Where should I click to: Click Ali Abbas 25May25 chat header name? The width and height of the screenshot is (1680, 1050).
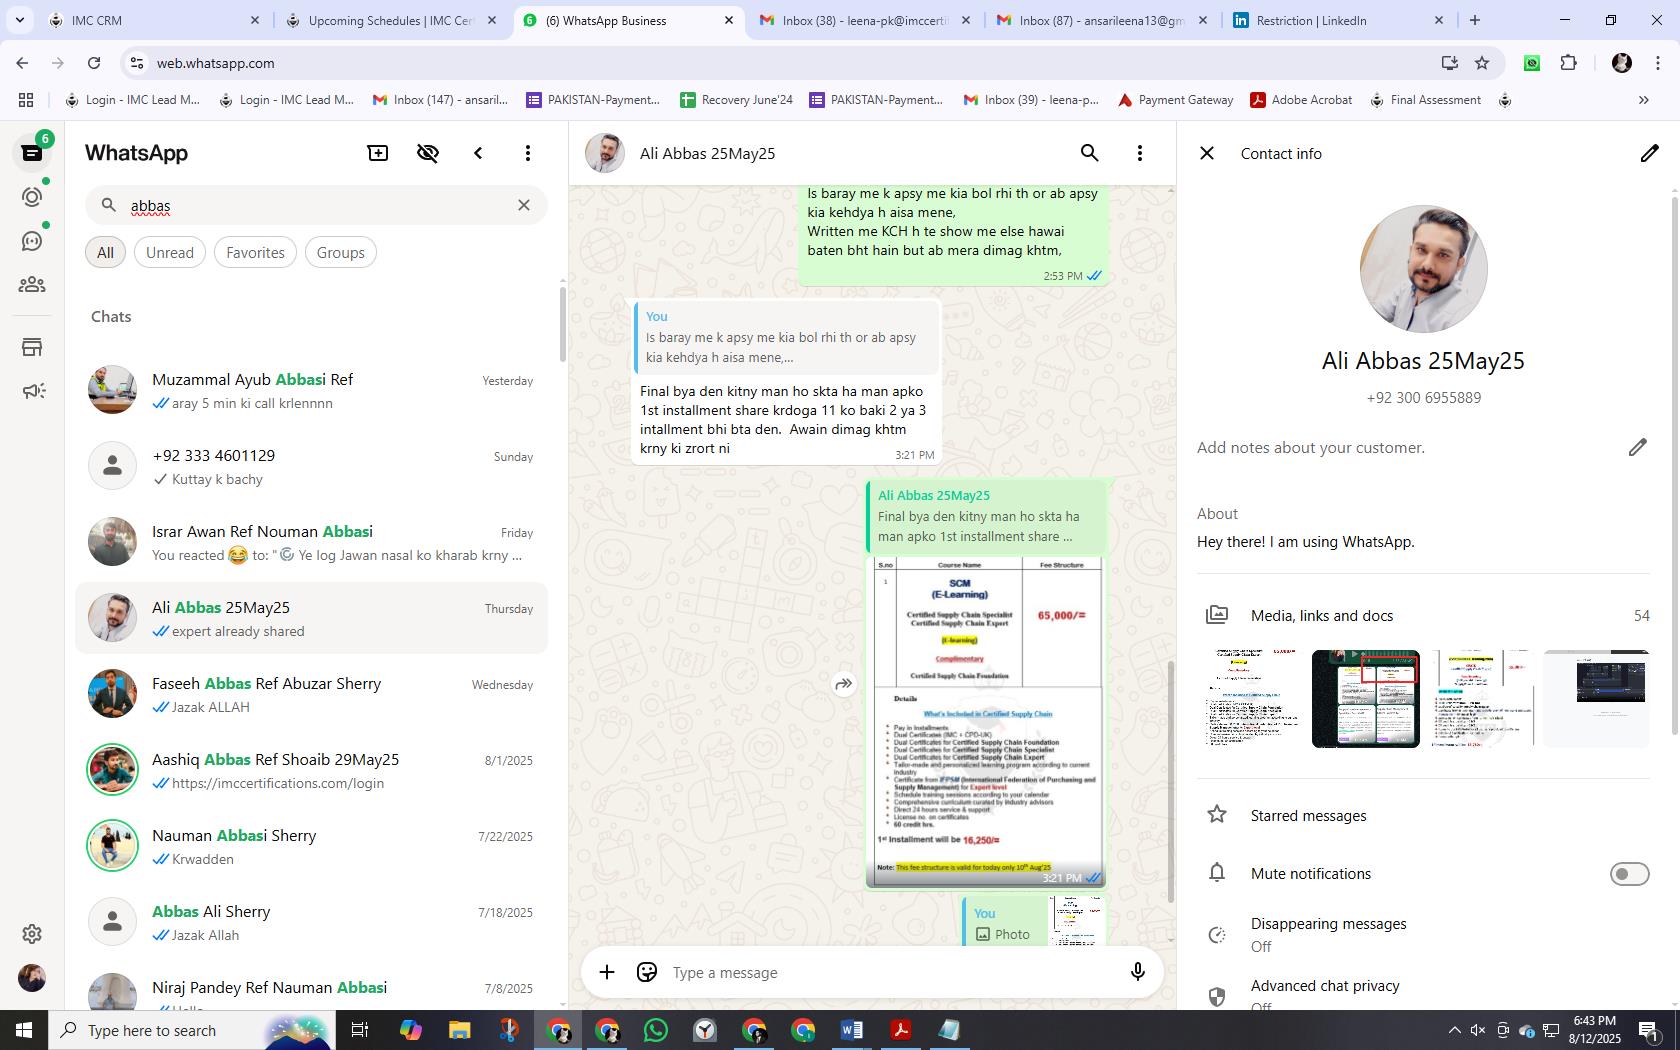tap(708, 153)
